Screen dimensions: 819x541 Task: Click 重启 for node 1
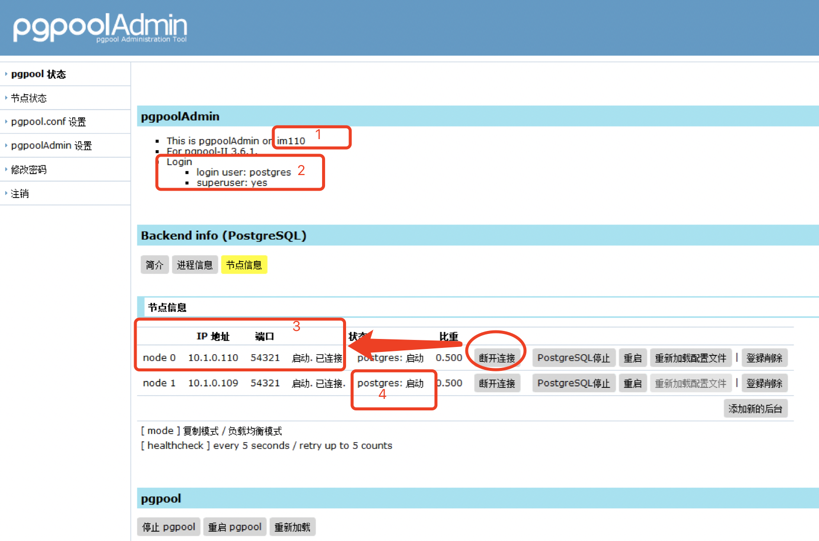click(x=633, y=383)
